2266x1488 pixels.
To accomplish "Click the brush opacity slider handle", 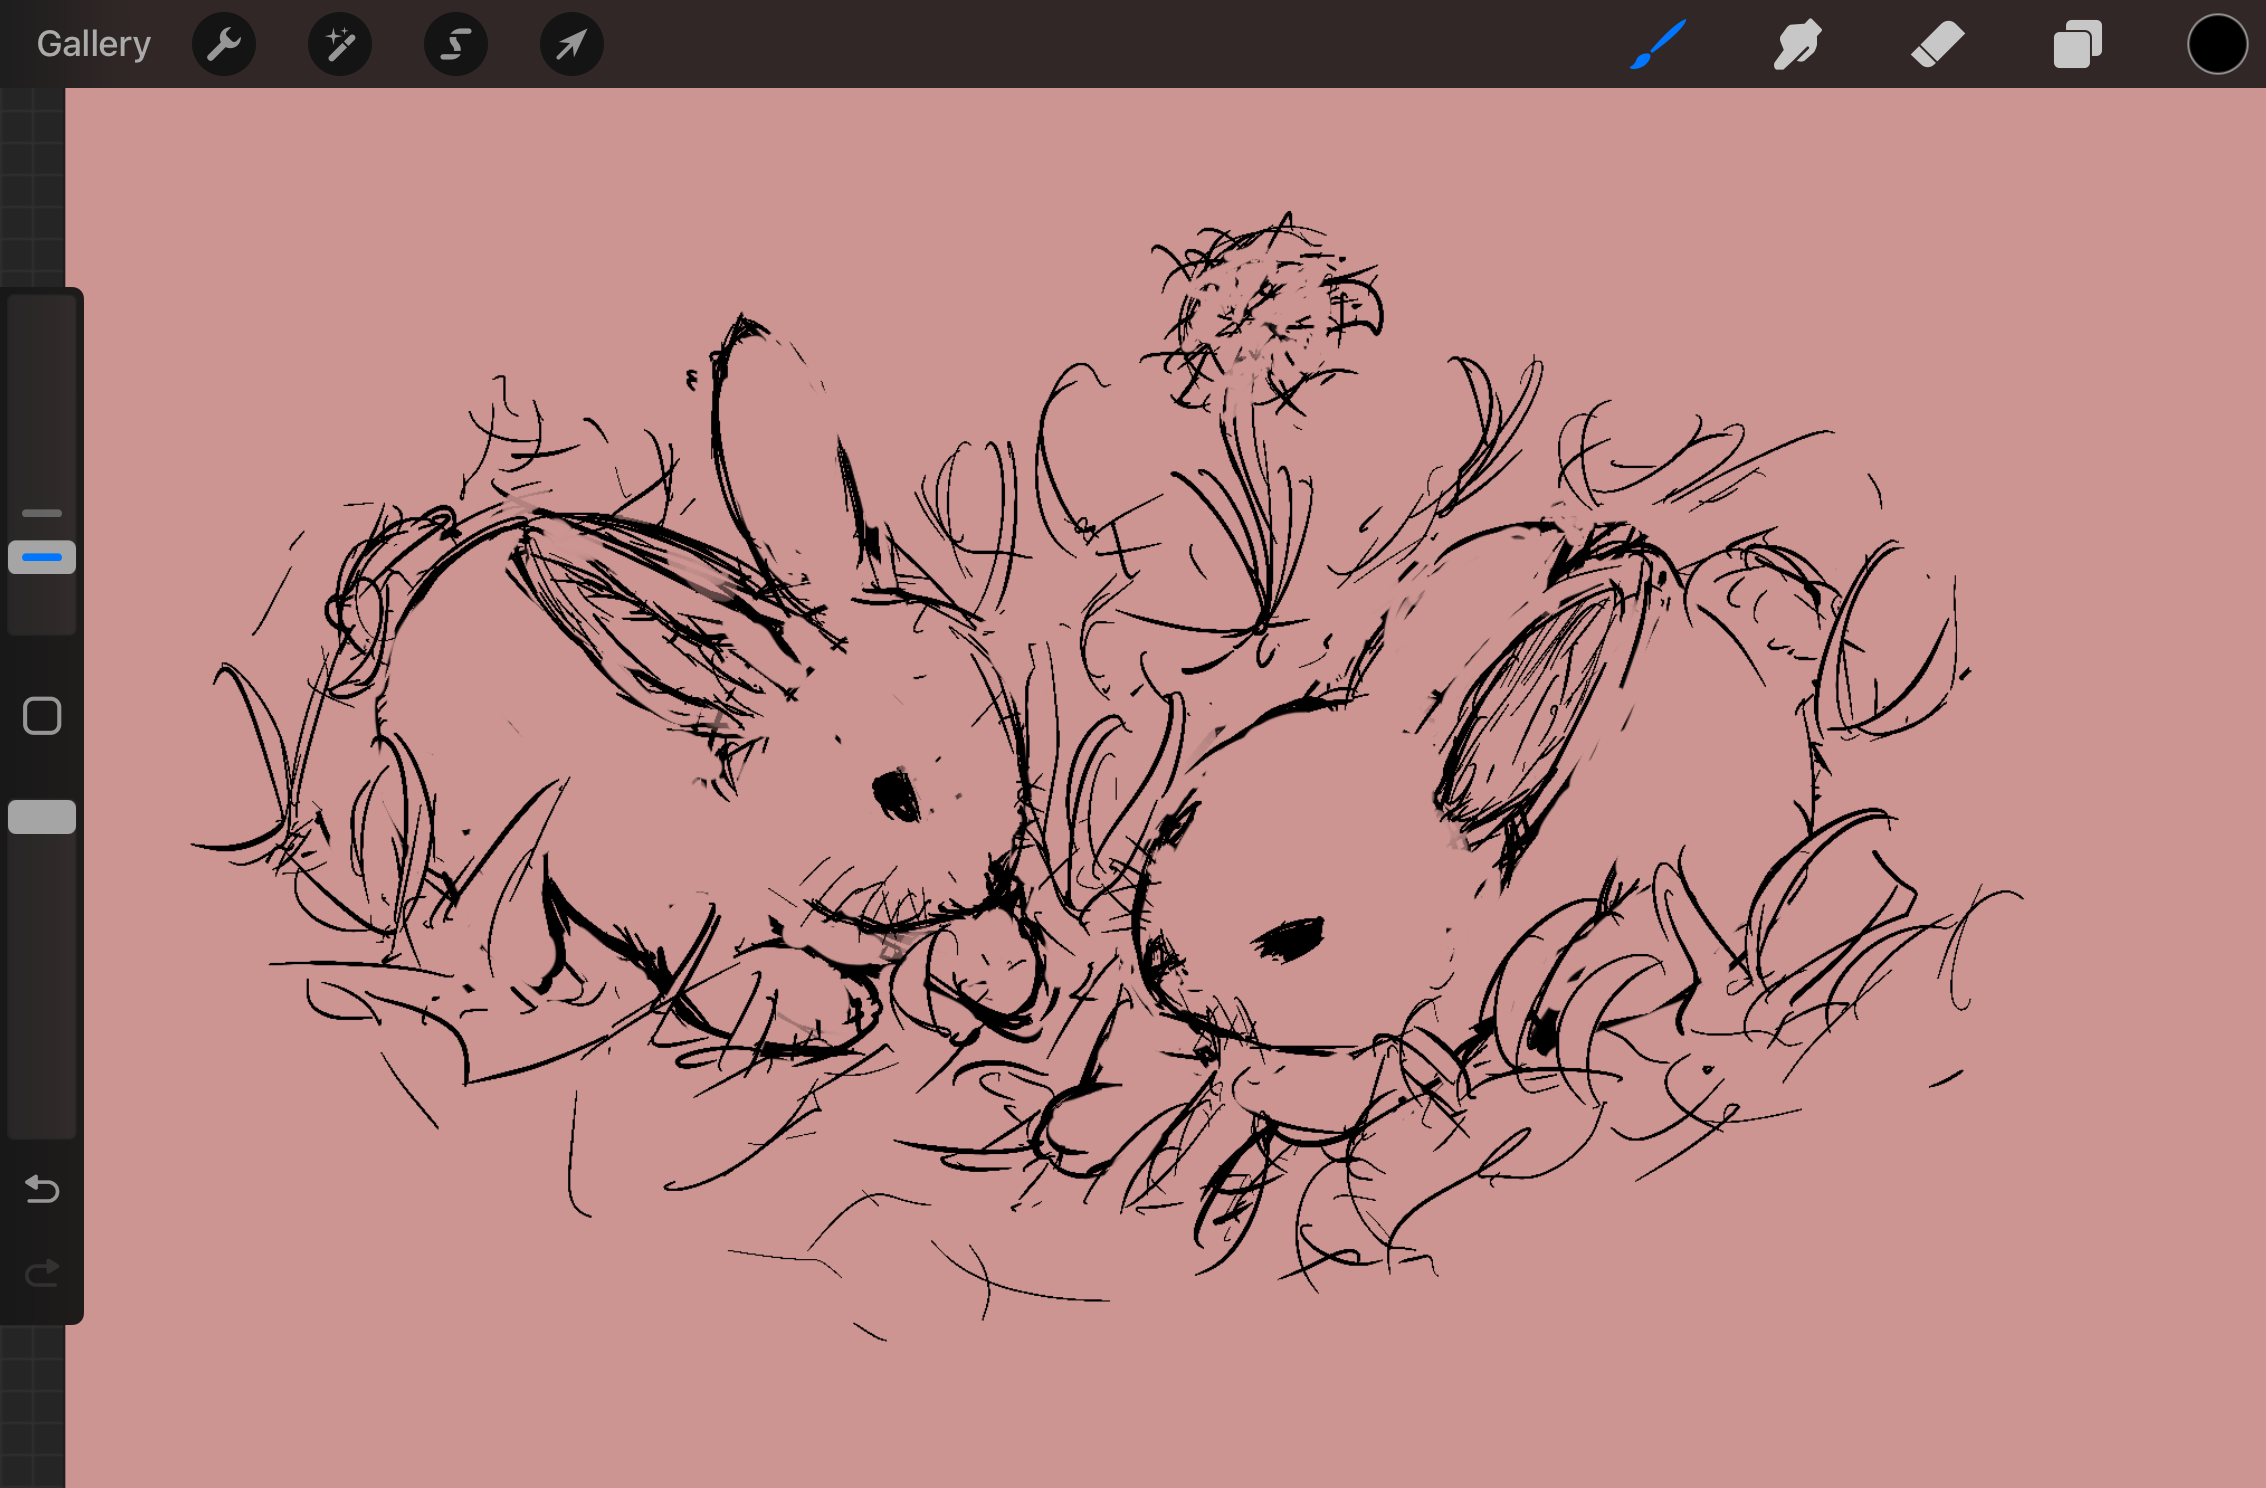I will point(42,817).
